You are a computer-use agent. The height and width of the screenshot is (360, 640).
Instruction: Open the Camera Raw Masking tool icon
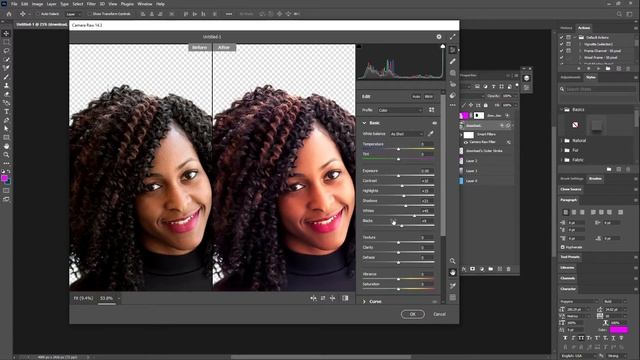pyautogui.click(x=453, y=73)
